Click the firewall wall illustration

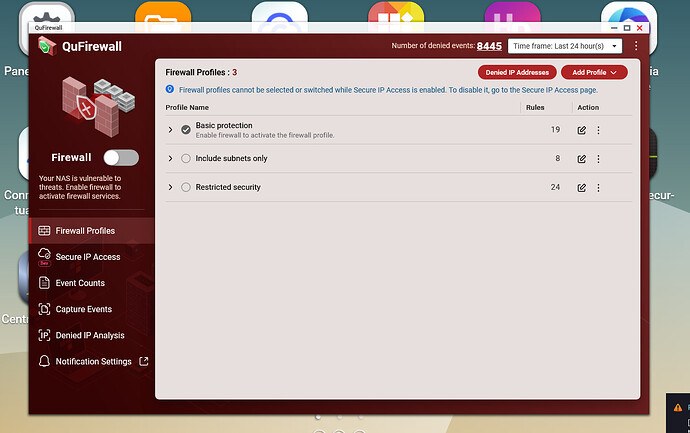tap(98, 107)
